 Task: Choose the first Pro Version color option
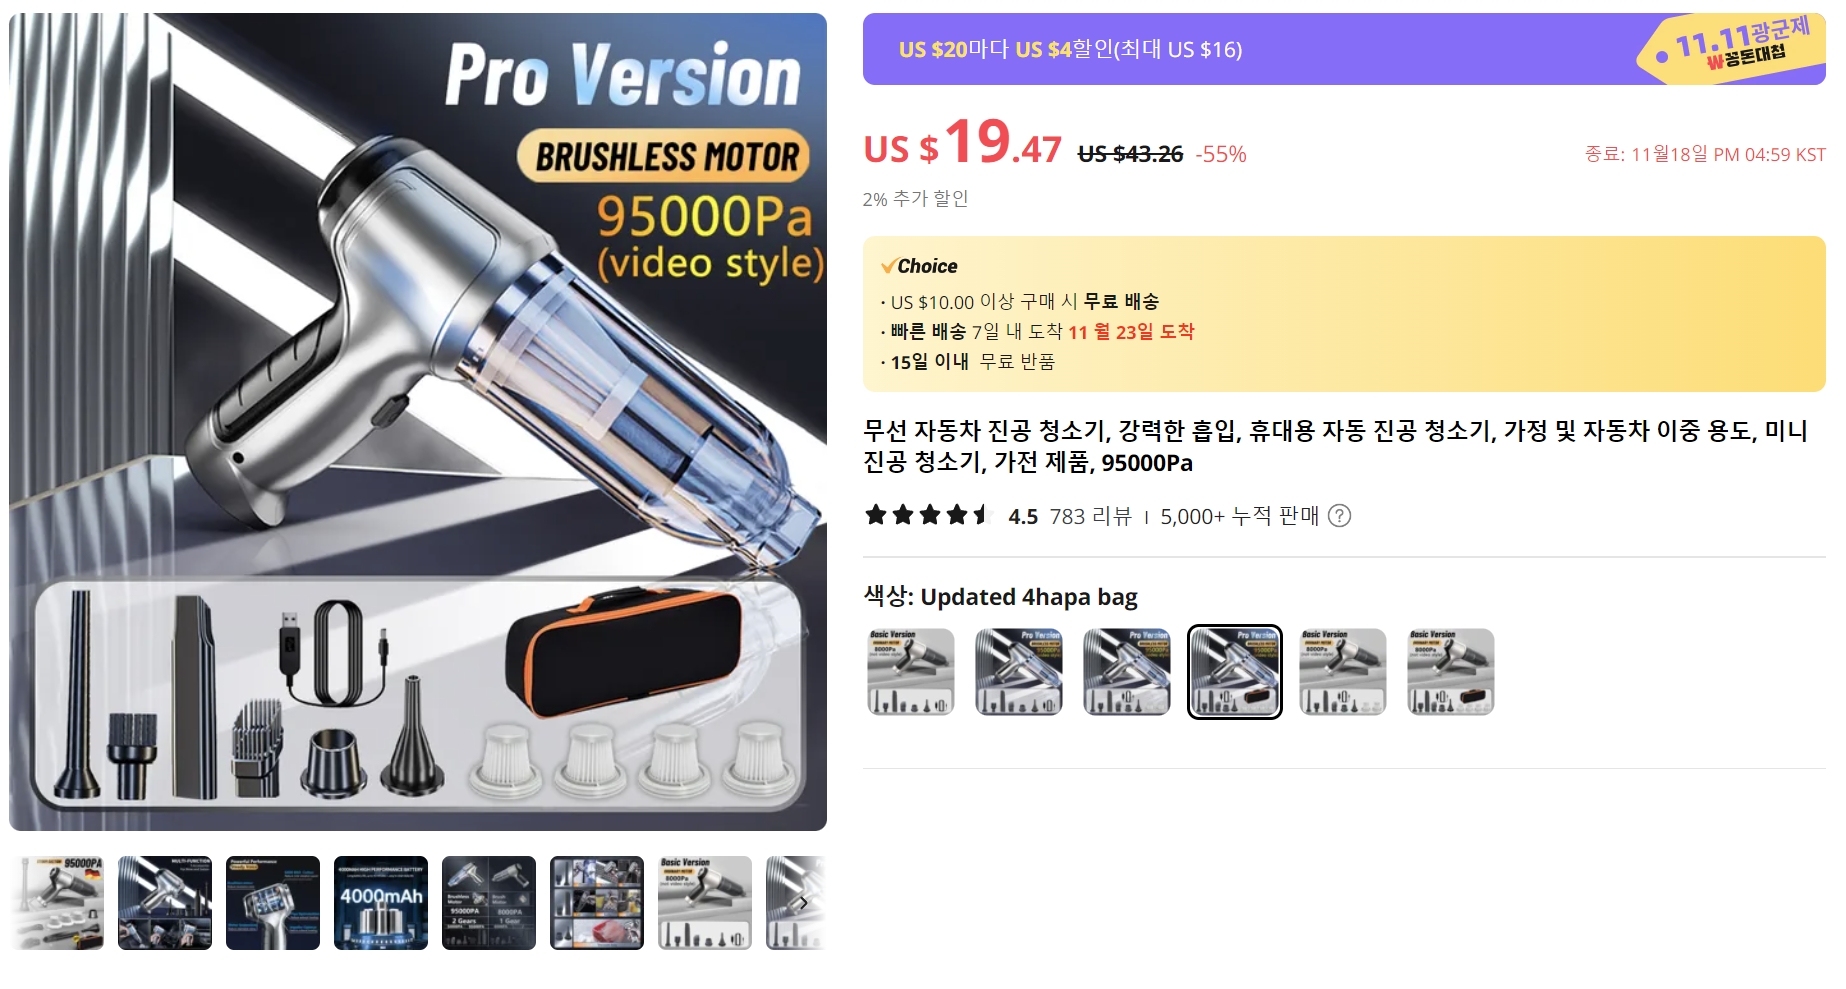click(x=1019, y=672)
